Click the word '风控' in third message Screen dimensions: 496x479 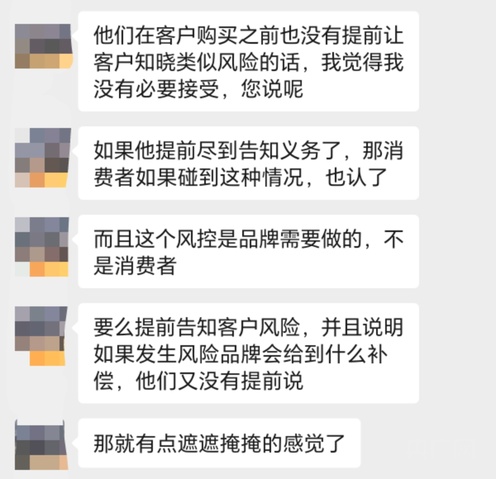coord(197,239)
